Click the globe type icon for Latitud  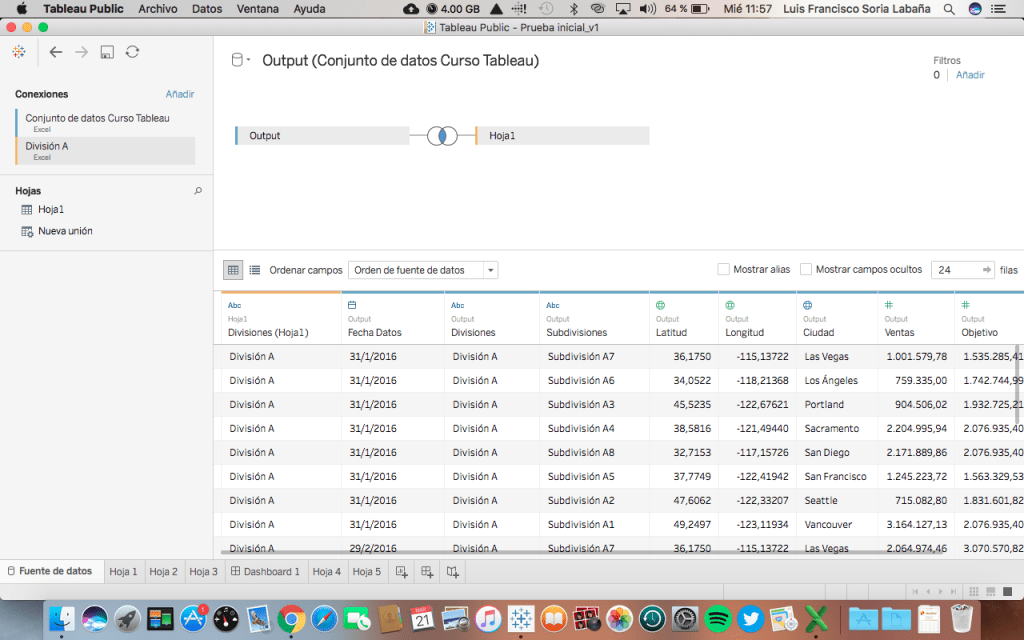[x=660, y=305]
